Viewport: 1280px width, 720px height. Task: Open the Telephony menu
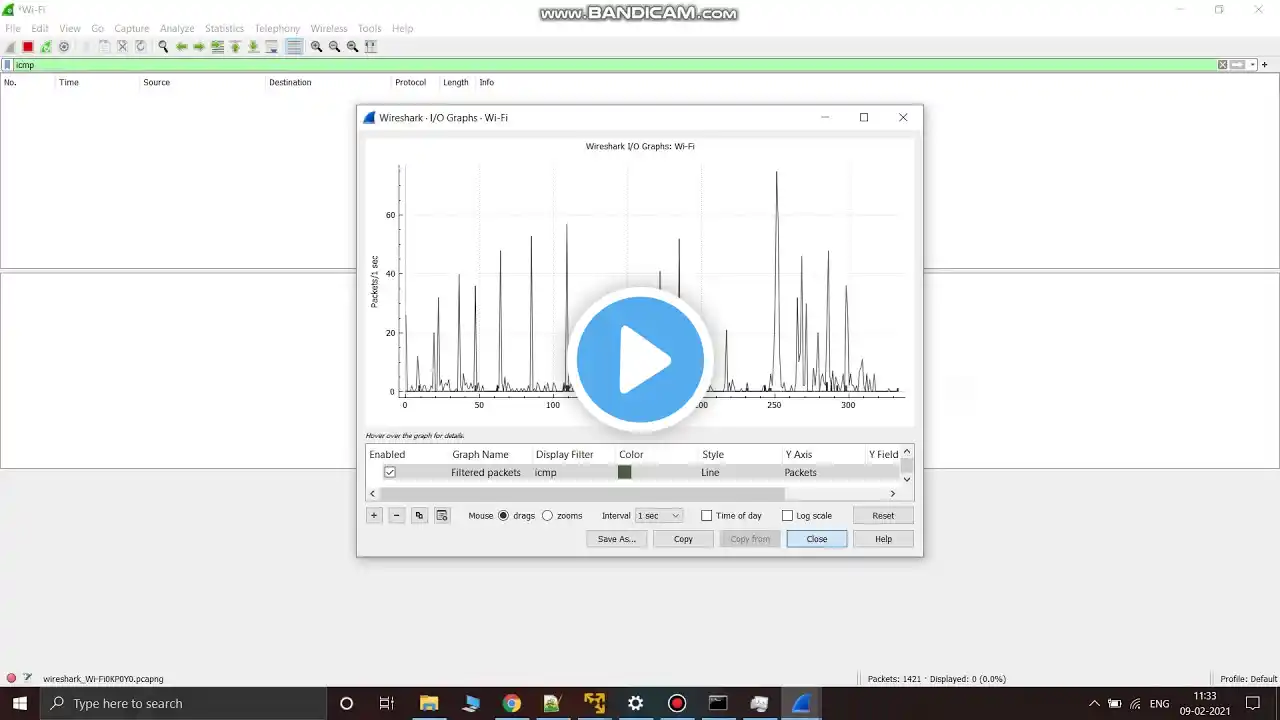277,29
